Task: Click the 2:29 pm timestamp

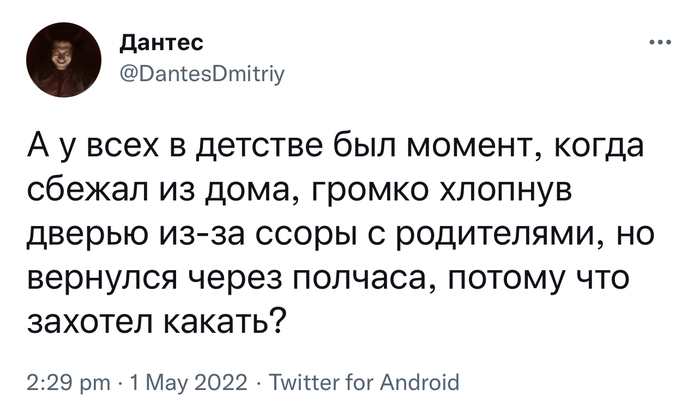Action: [x=68, y=382]
